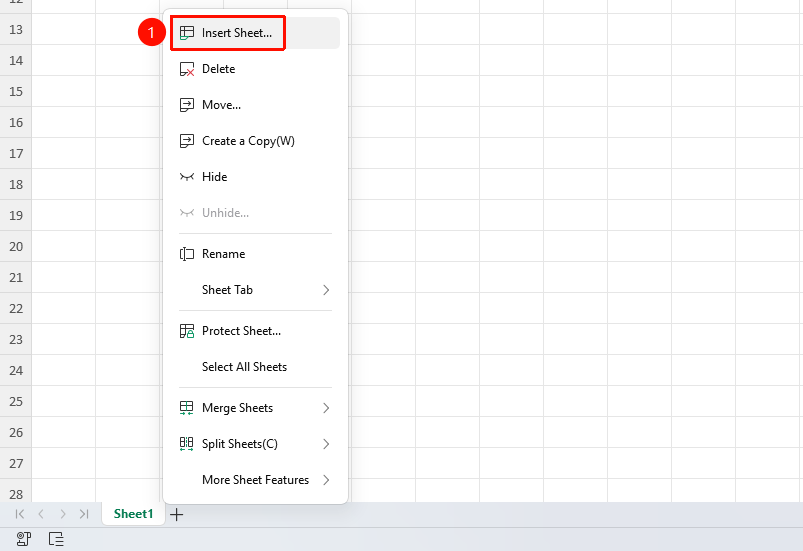Choose Insert Sheet from the context menu
This screenshot has height=551, width=803.
click(x=255, y=33)
